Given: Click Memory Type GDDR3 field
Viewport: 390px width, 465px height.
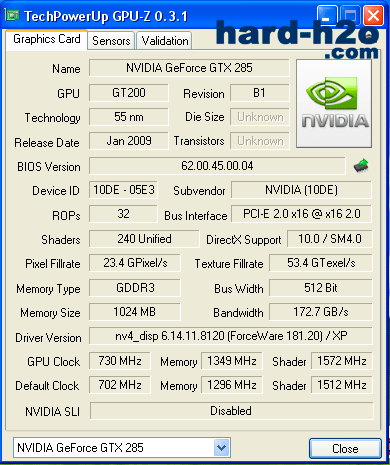Looking at the screenshot, I should pos(135,288).
